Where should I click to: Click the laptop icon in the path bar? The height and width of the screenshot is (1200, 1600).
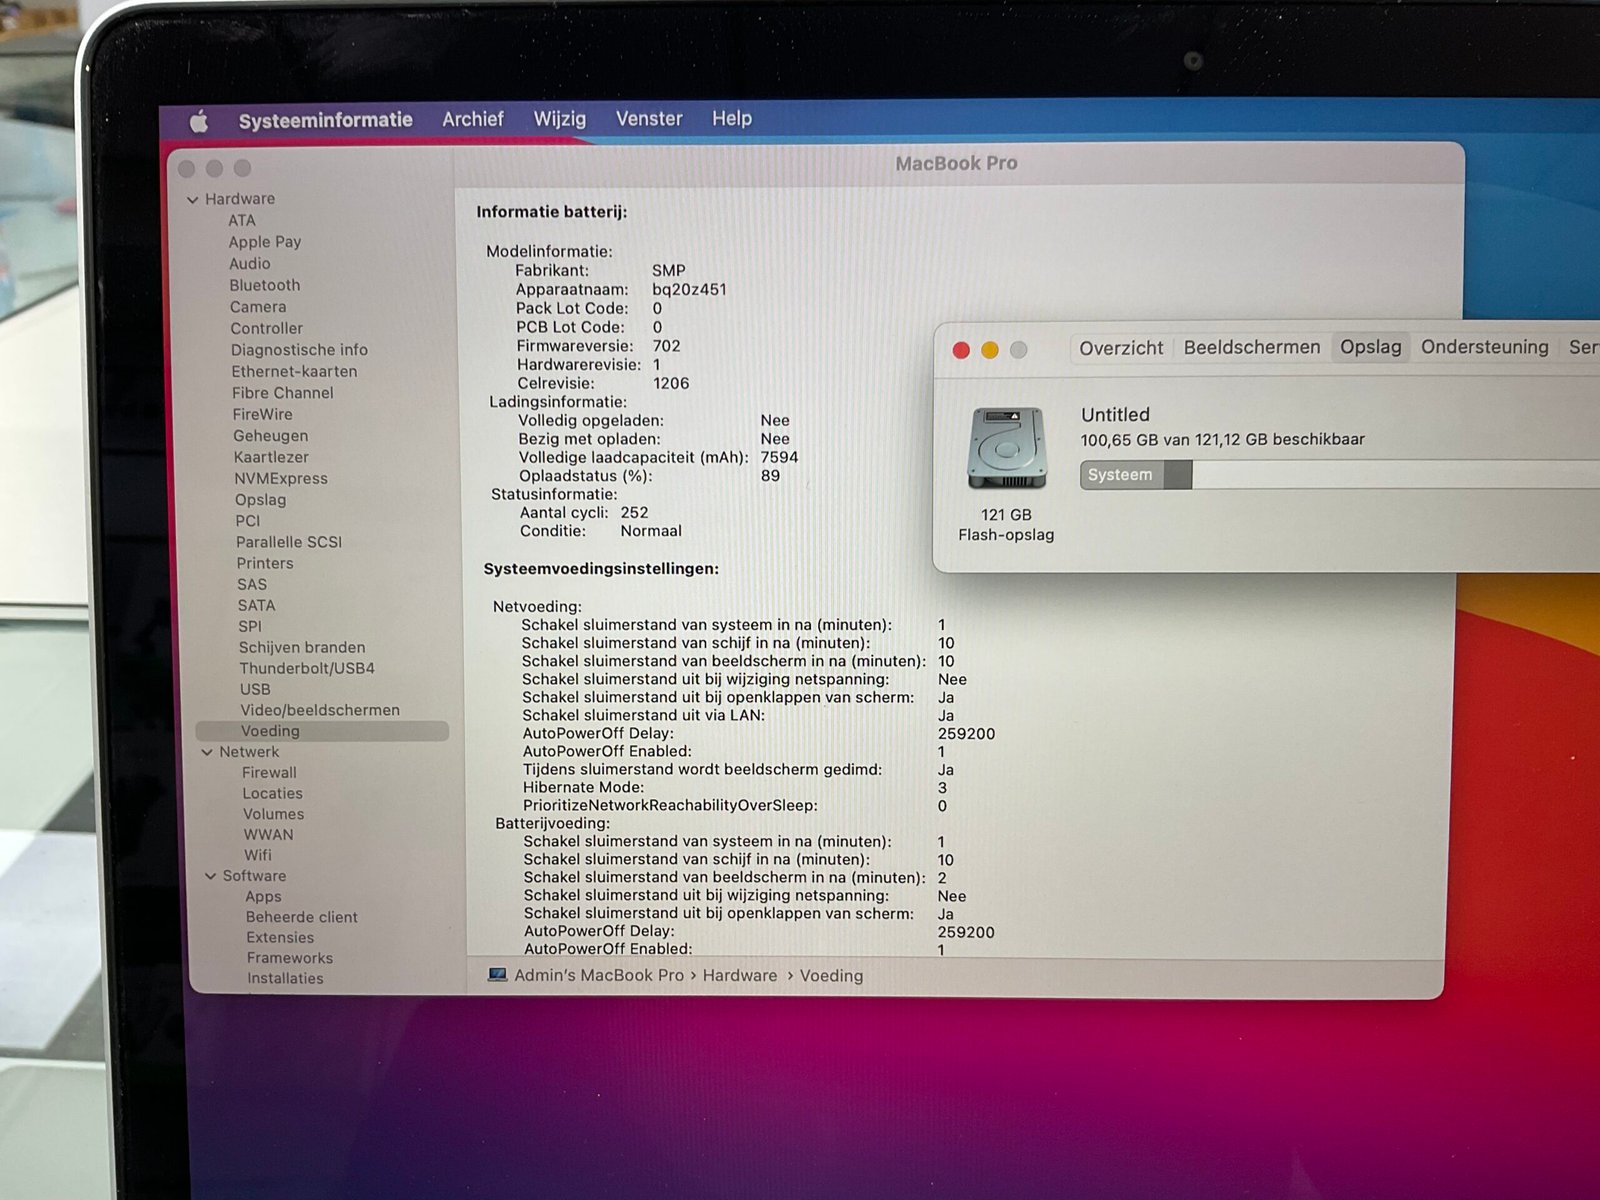(x=497, y=975)
